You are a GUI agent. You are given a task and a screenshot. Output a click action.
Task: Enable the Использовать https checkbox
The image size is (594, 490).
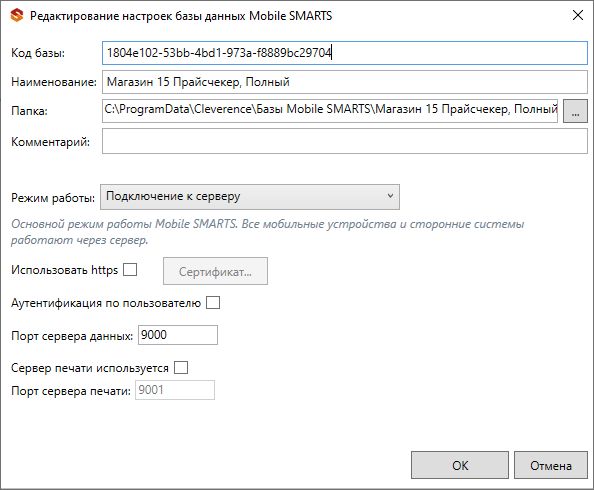click(130, 270)
